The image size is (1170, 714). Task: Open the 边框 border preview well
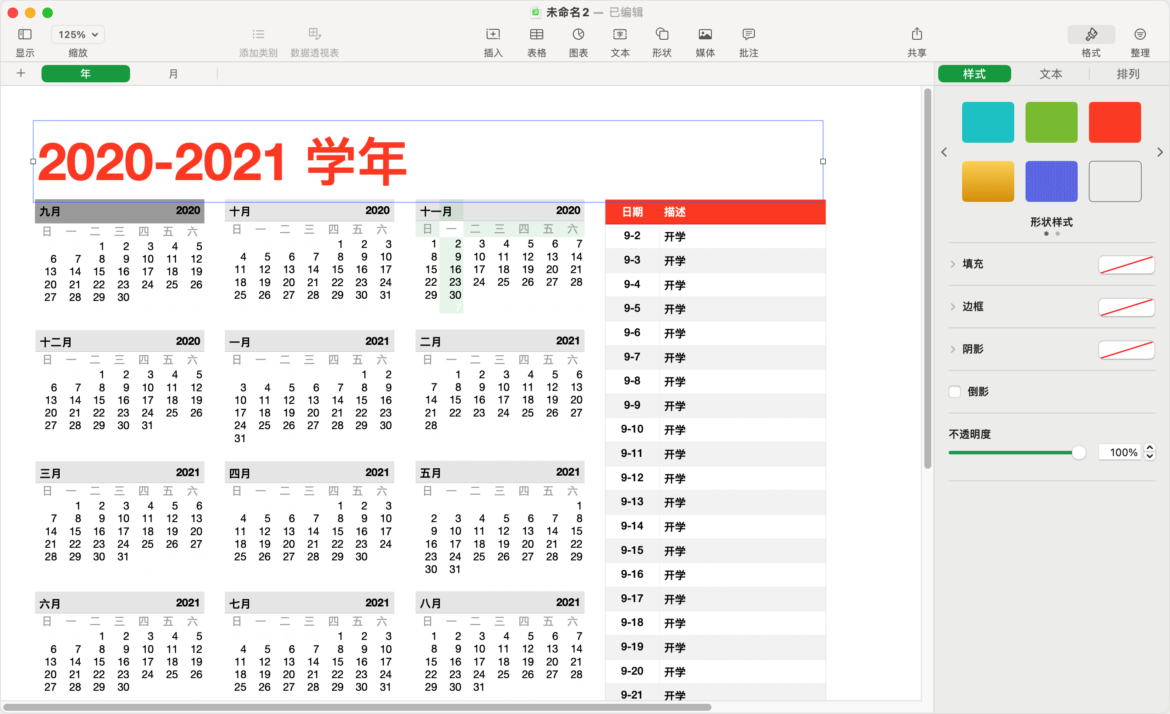coord(1127,307)
